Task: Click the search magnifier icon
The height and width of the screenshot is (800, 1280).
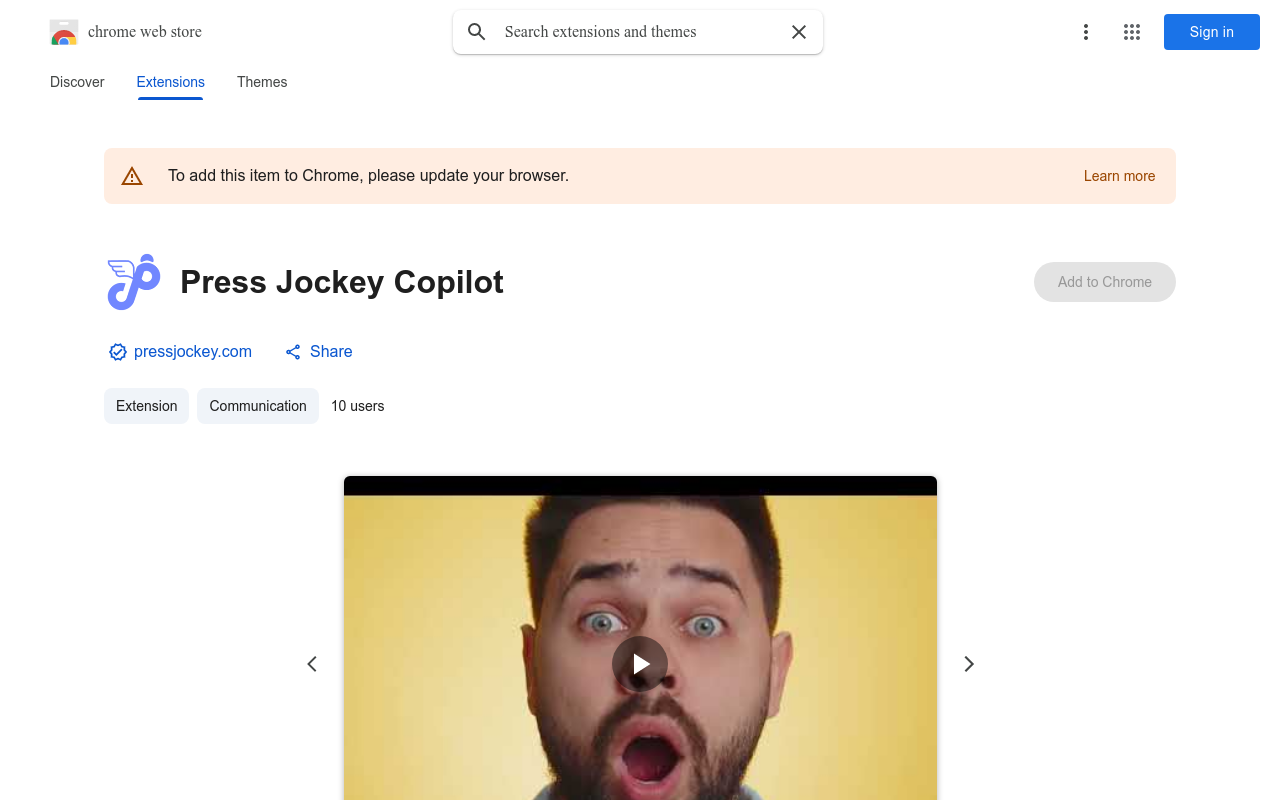Action: tap(477, 32)
